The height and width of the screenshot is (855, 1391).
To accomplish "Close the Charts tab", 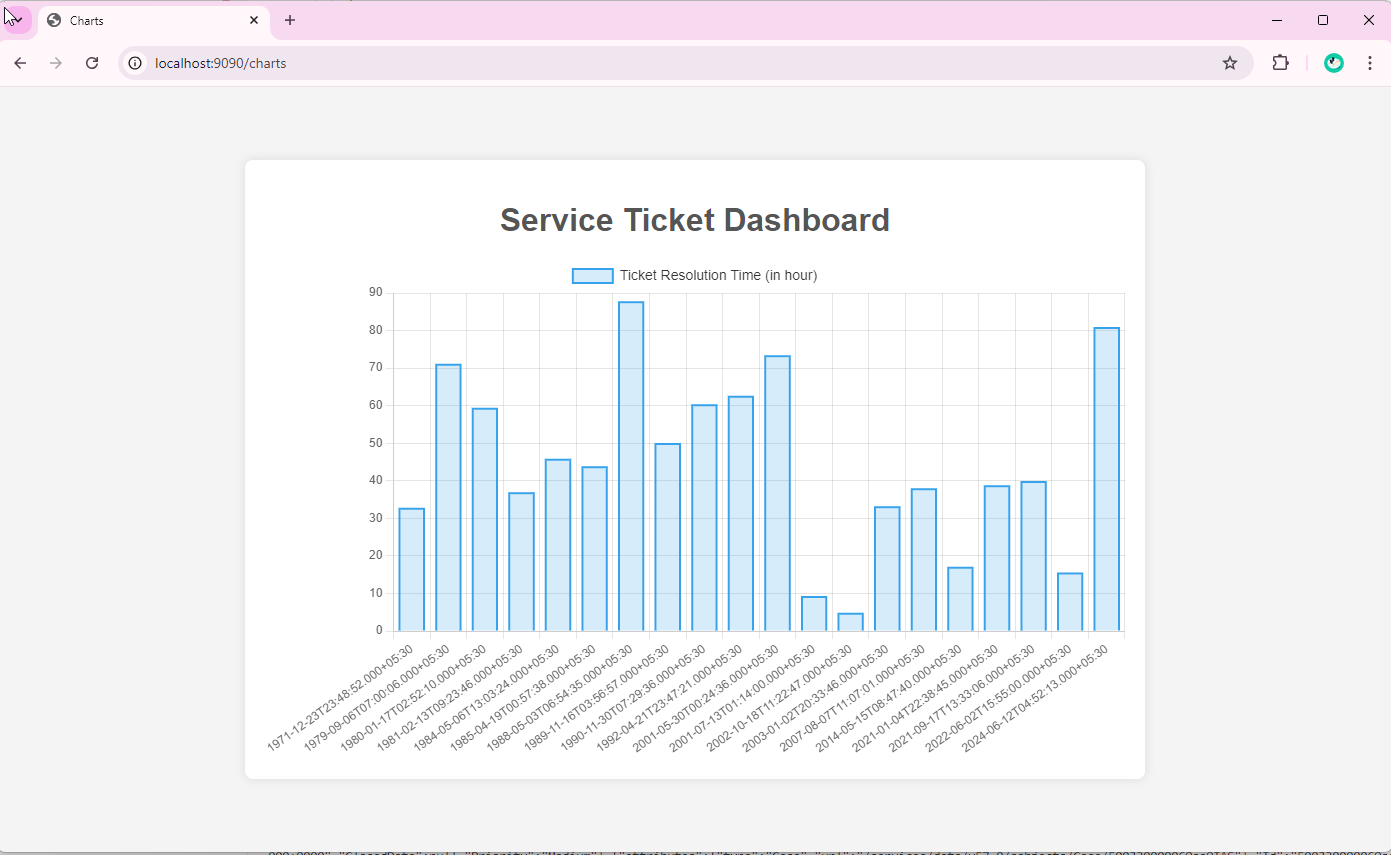I will tap(254, 20).
